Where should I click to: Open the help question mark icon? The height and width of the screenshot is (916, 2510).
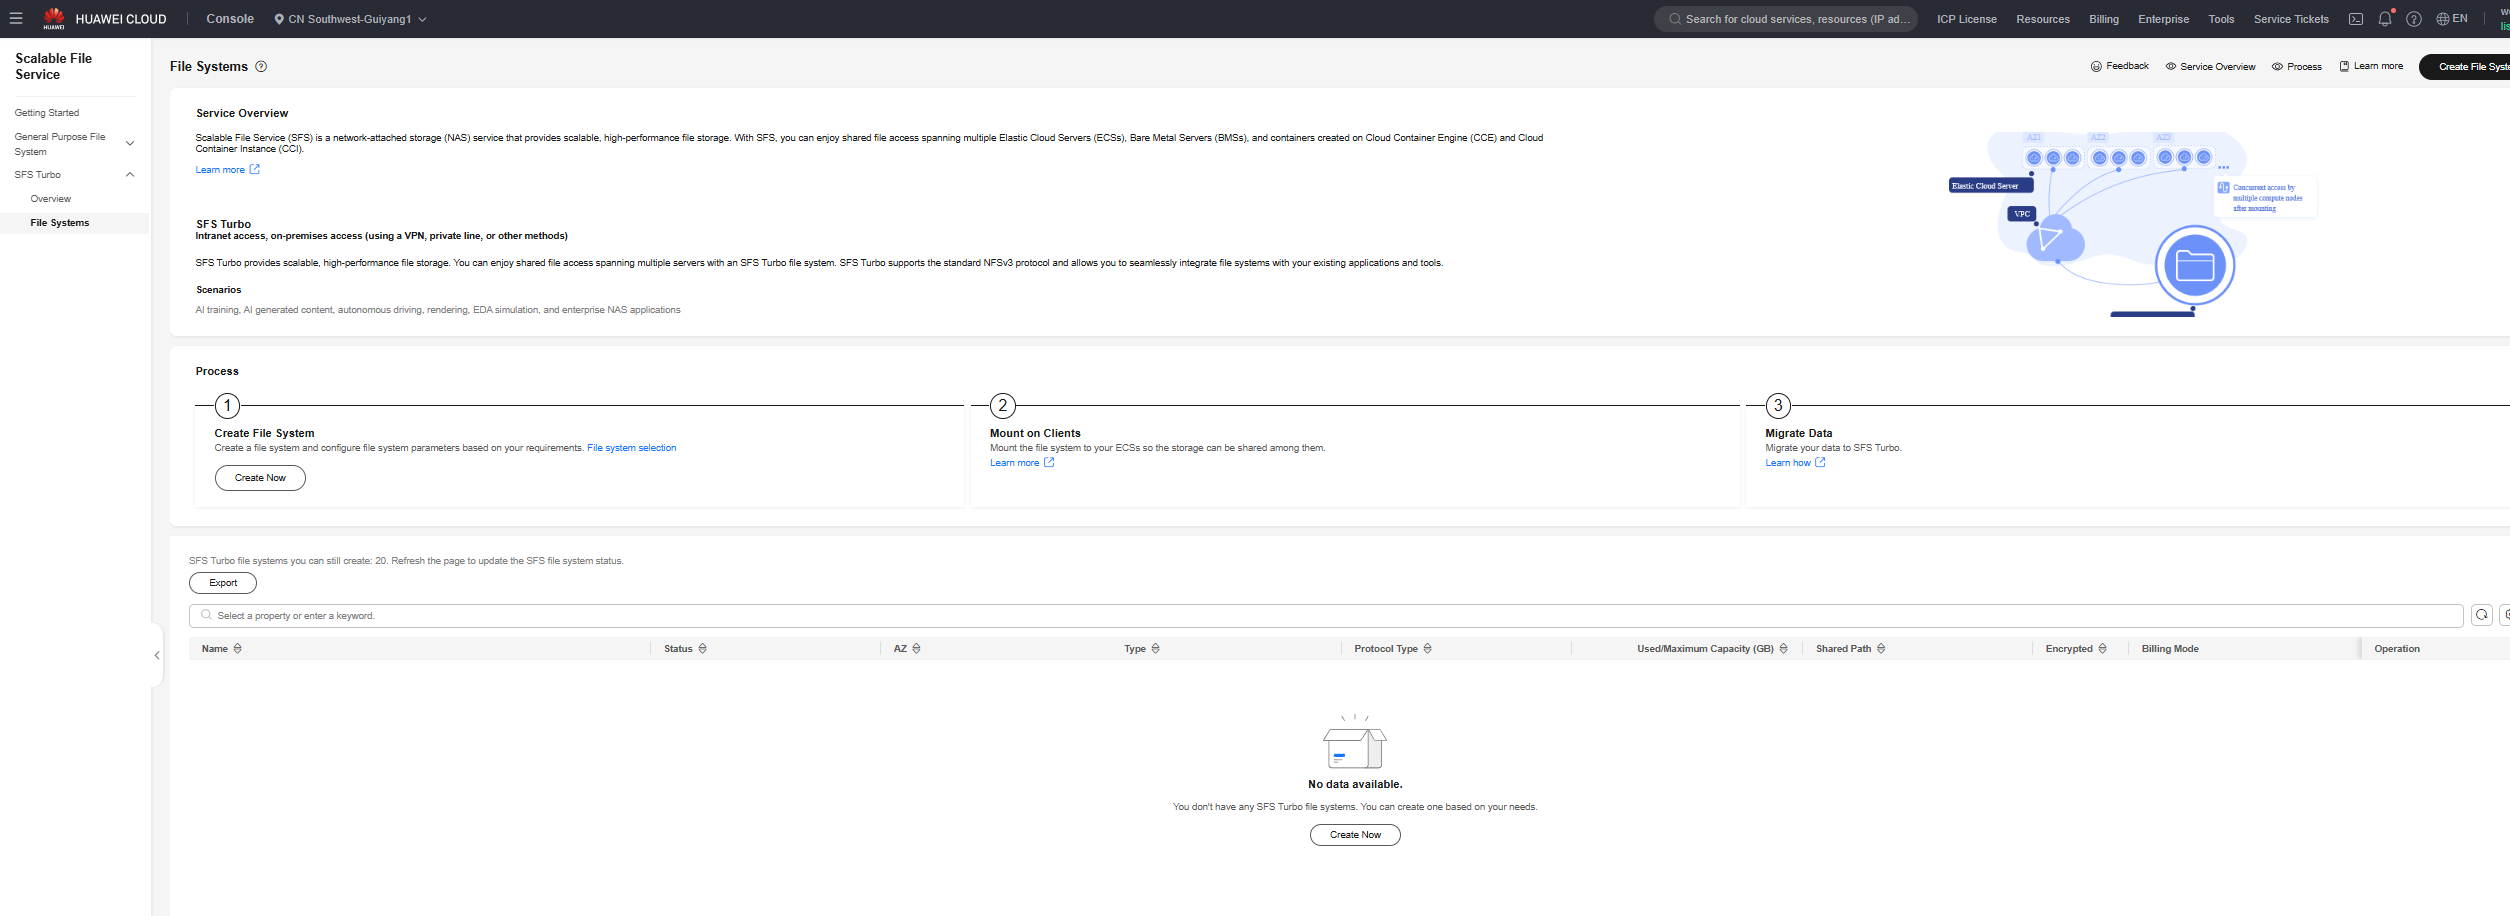click(2414, 19)
